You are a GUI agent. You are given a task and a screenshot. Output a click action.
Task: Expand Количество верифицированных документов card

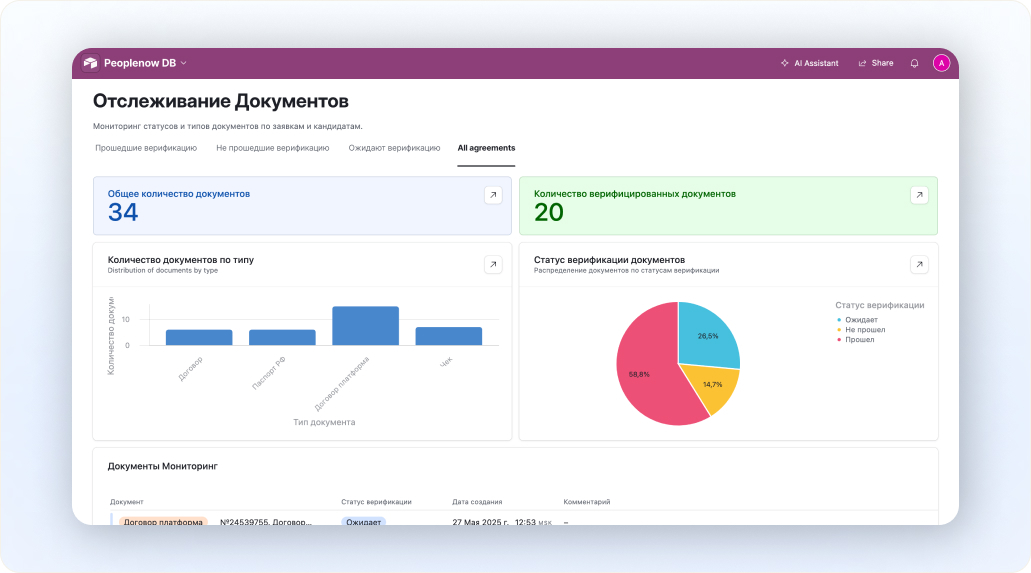(x=919, y=195)
